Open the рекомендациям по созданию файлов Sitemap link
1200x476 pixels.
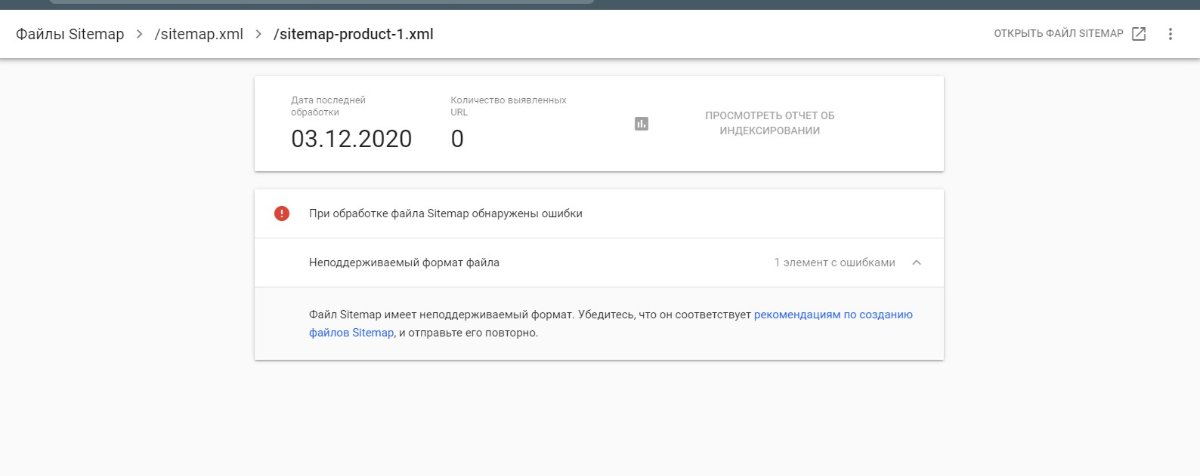tap(611, 324)
